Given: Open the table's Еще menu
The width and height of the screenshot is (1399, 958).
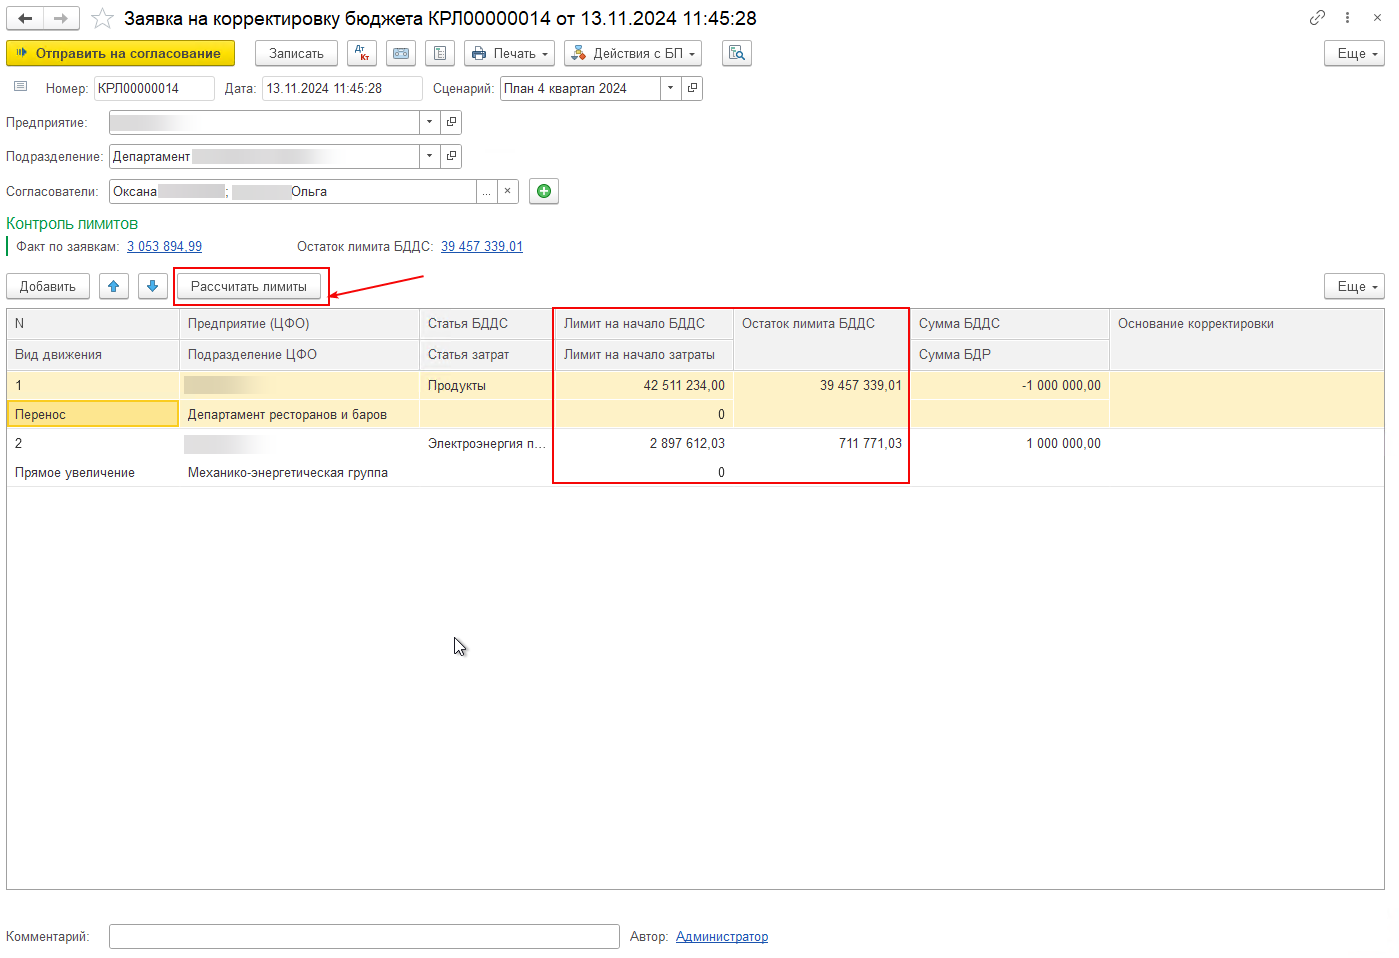Looking at the screenshot, I should (x=1354, y=286).
